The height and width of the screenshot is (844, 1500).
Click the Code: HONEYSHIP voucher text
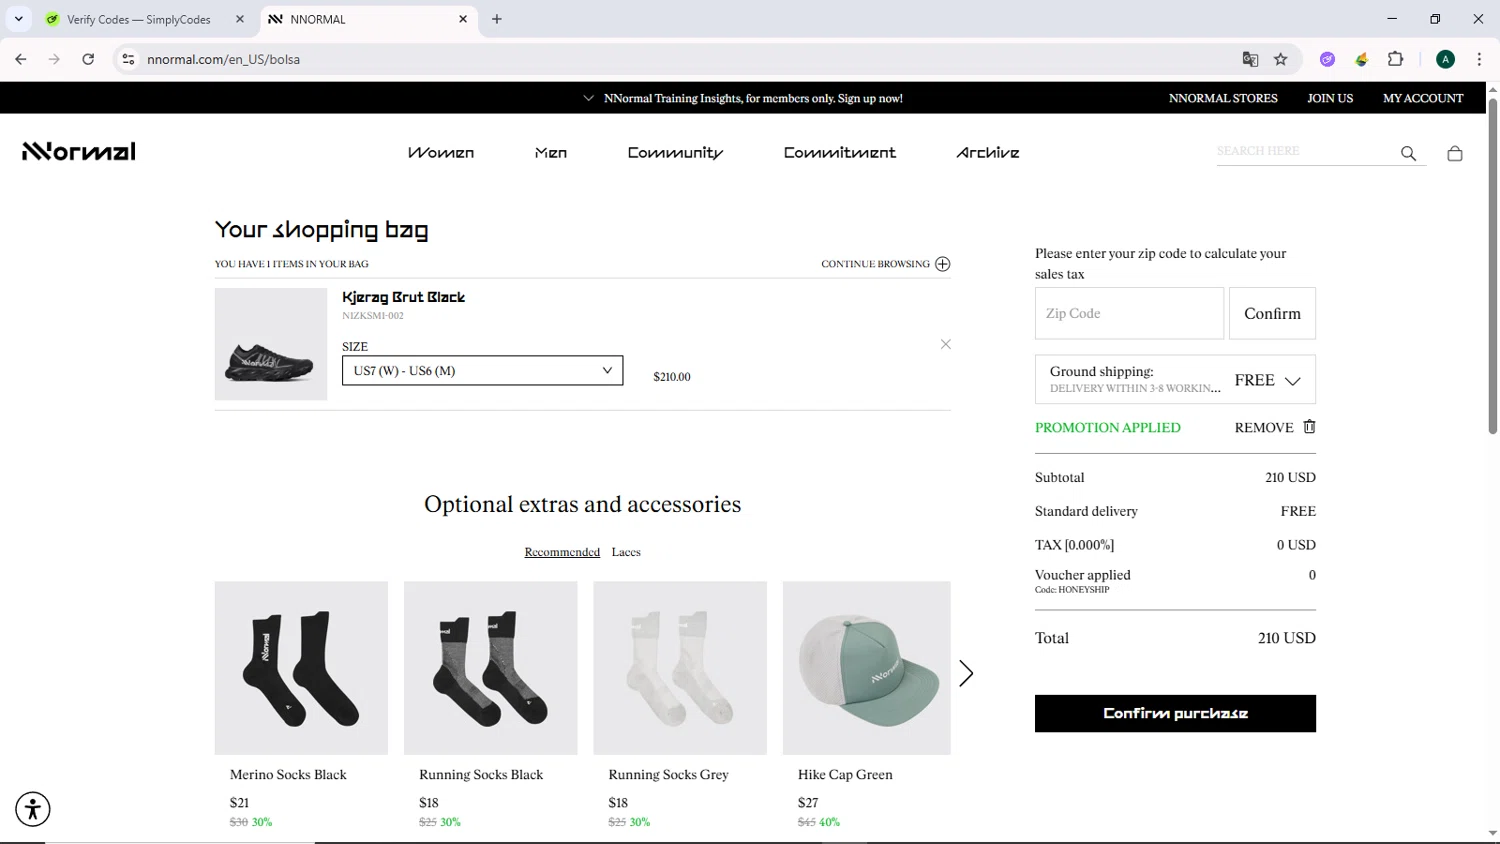tap(1072, 590)
